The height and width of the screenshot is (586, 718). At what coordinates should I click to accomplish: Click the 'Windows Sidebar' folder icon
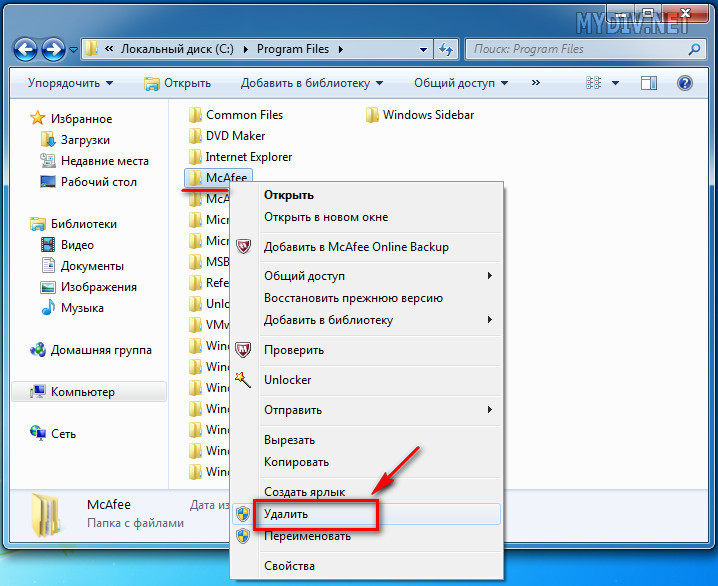(x=372, y=115)
